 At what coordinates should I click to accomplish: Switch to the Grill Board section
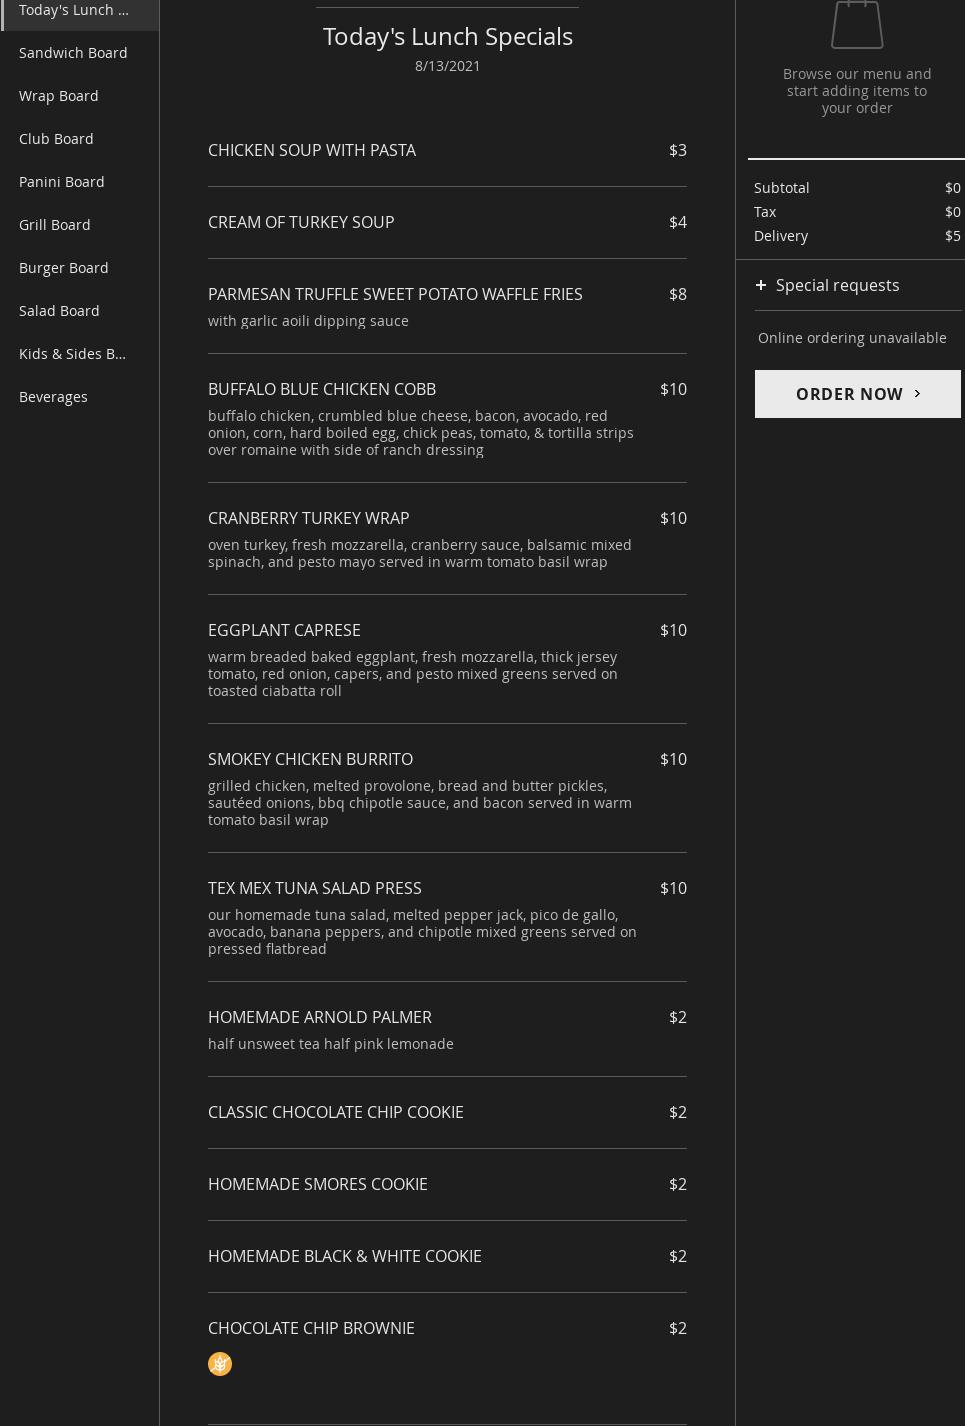[55, 225]
